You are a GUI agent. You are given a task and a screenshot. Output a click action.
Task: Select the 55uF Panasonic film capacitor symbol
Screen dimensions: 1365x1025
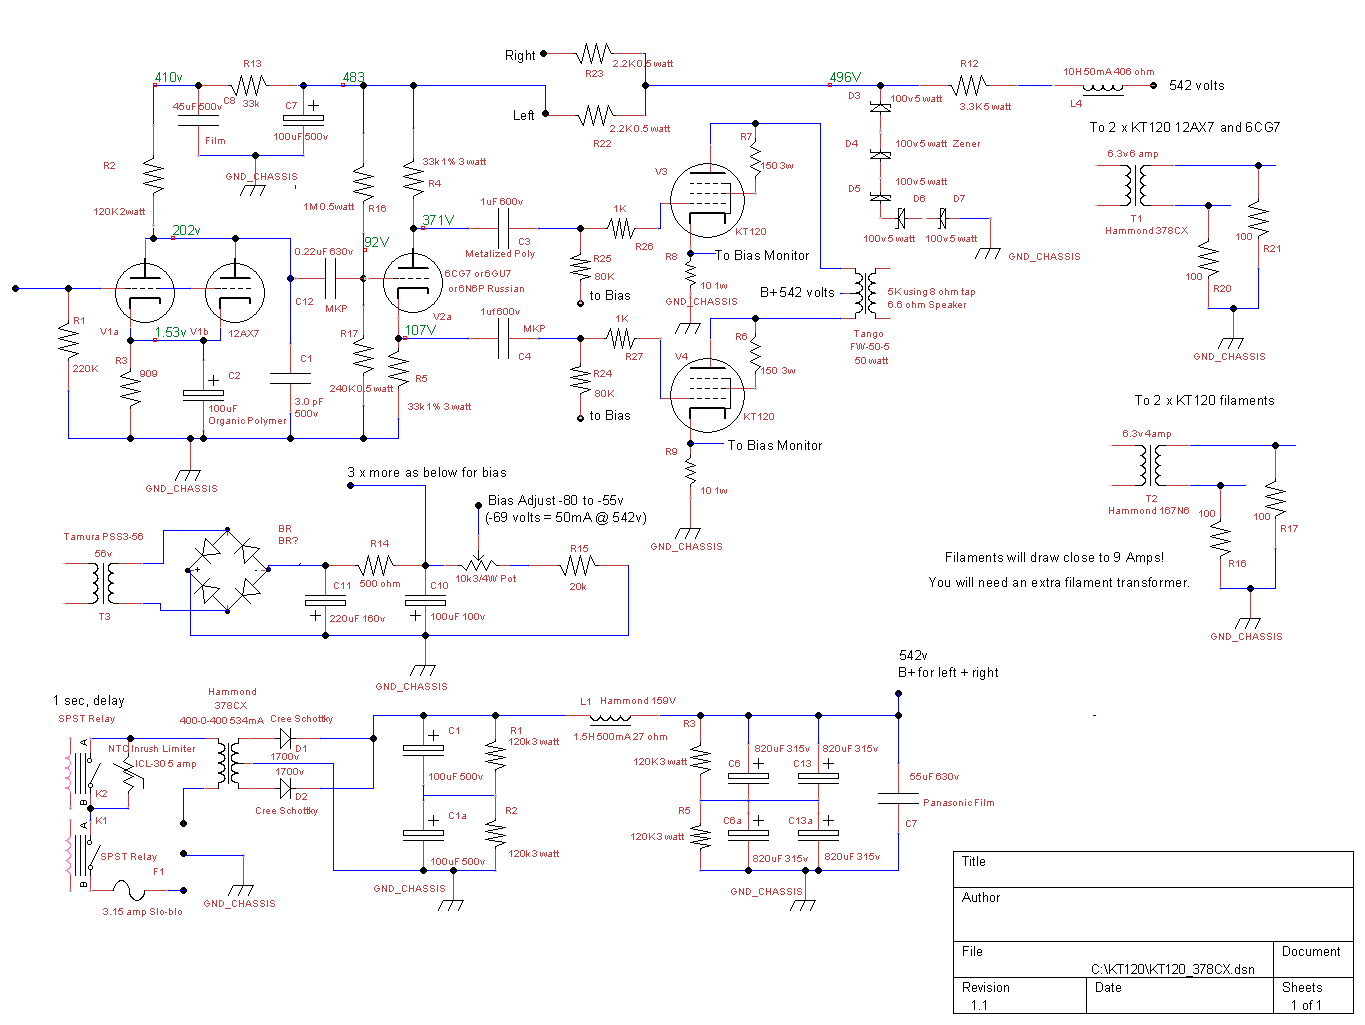tap(898, 798)
